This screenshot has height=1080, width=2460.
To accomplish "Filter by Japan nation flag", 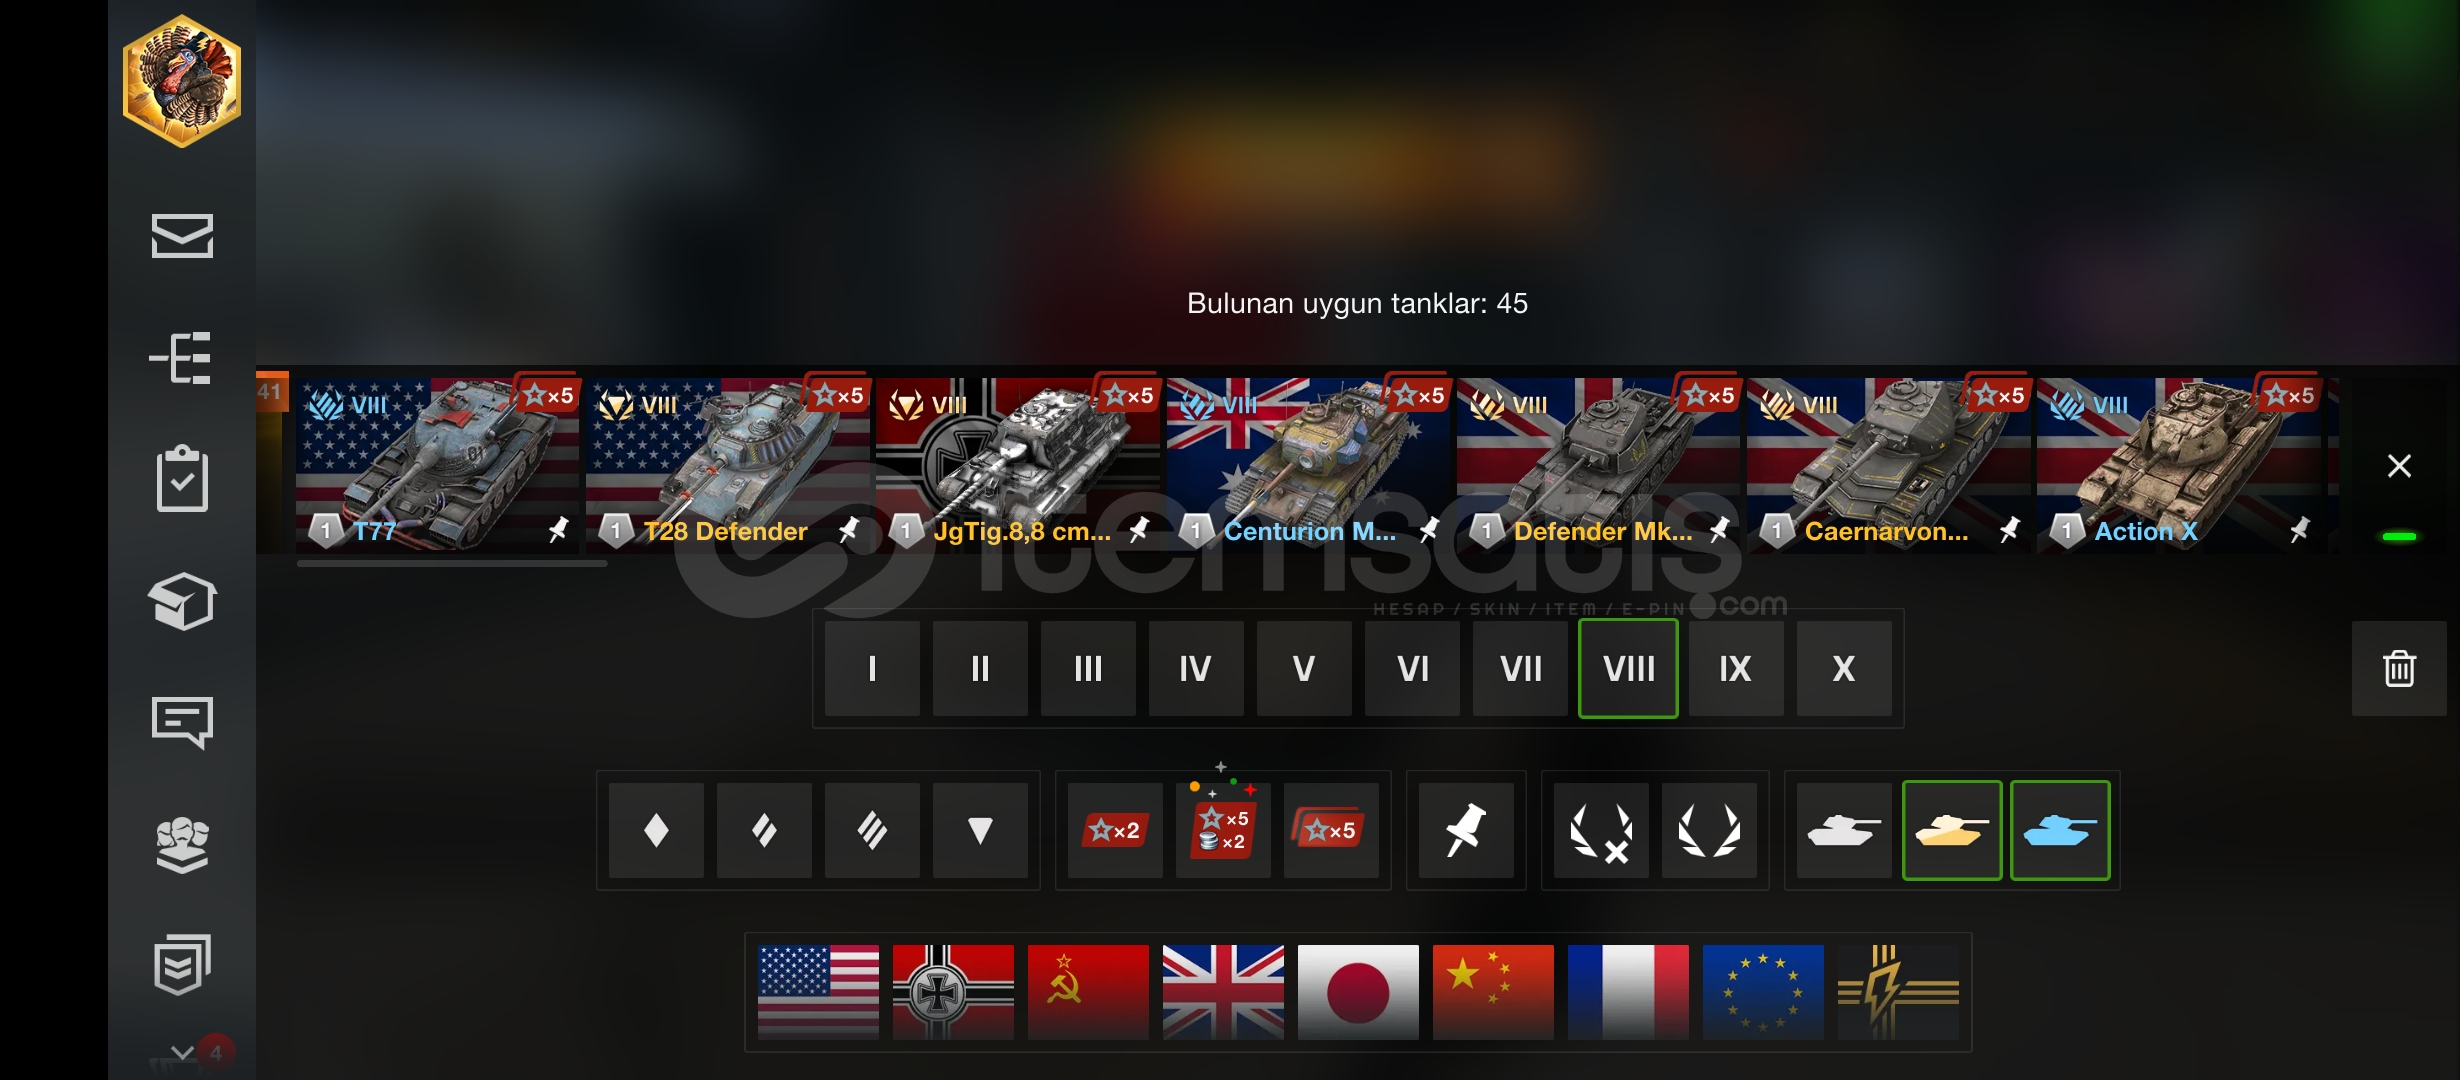I will 1358,992.
